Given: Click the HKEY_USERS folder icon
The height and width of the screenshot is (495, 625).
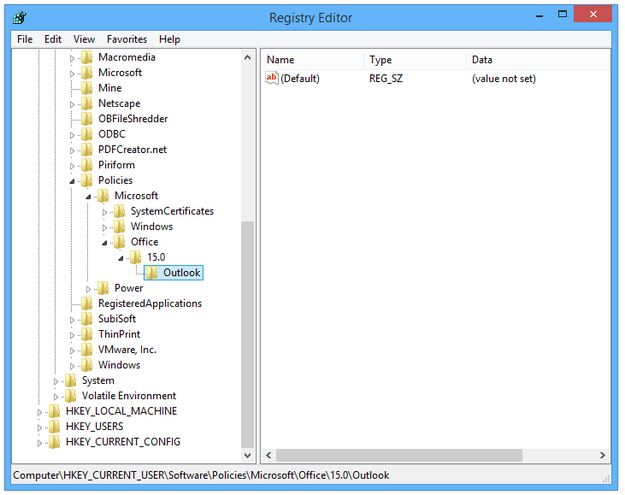Looking at the screenshot, I should 54,427.
